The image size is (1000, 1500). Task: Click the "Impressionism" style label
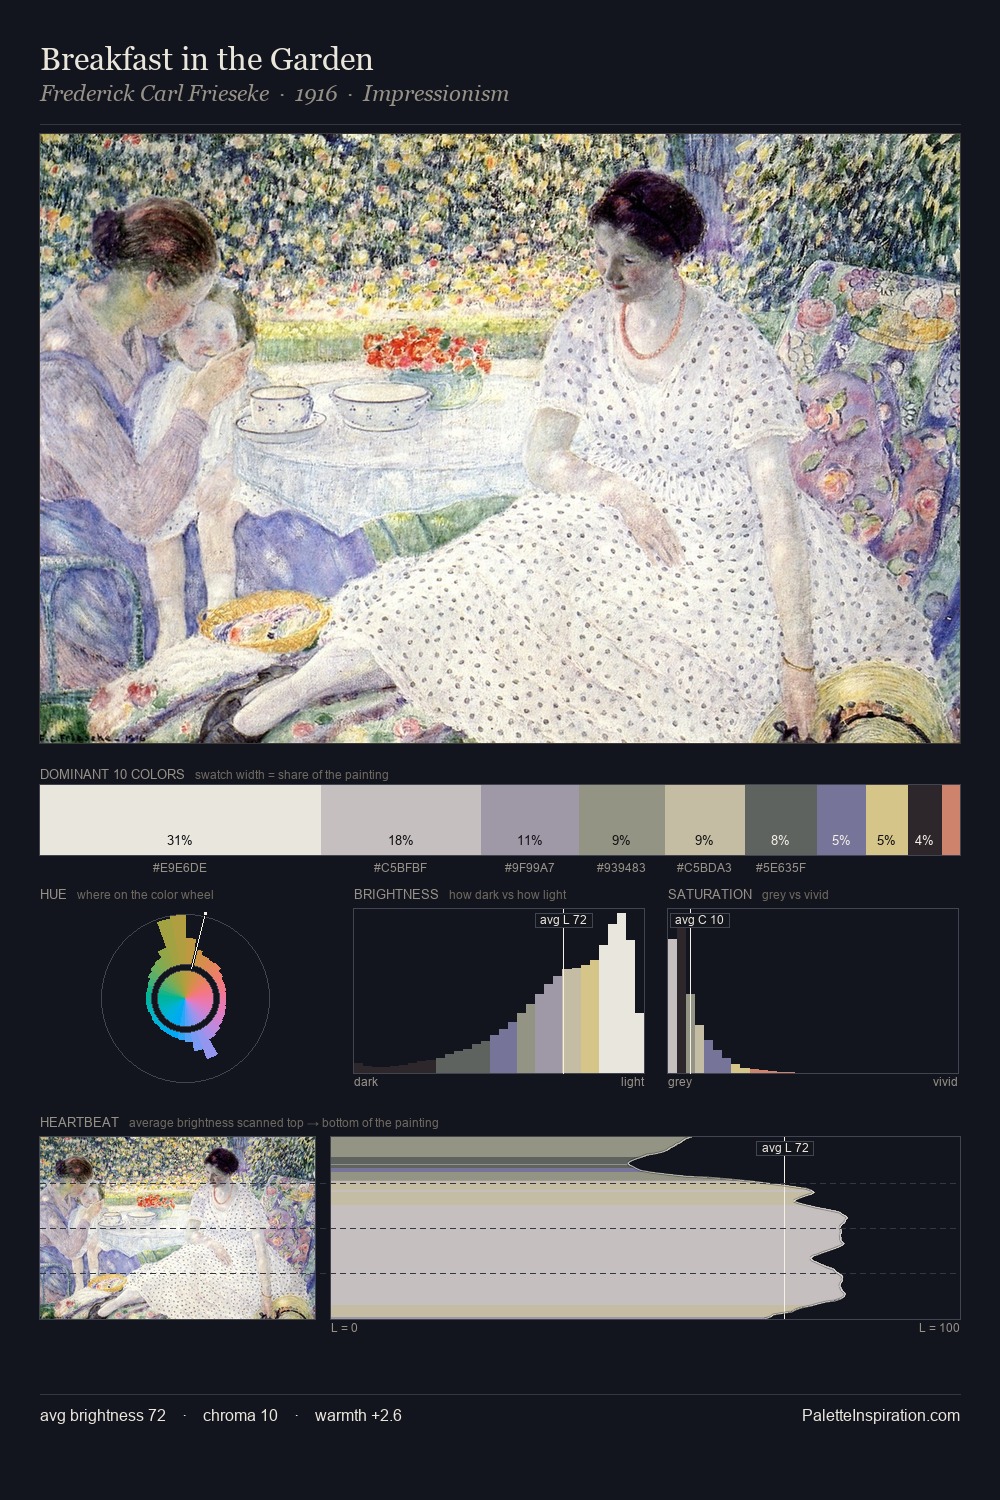(436, 94)
